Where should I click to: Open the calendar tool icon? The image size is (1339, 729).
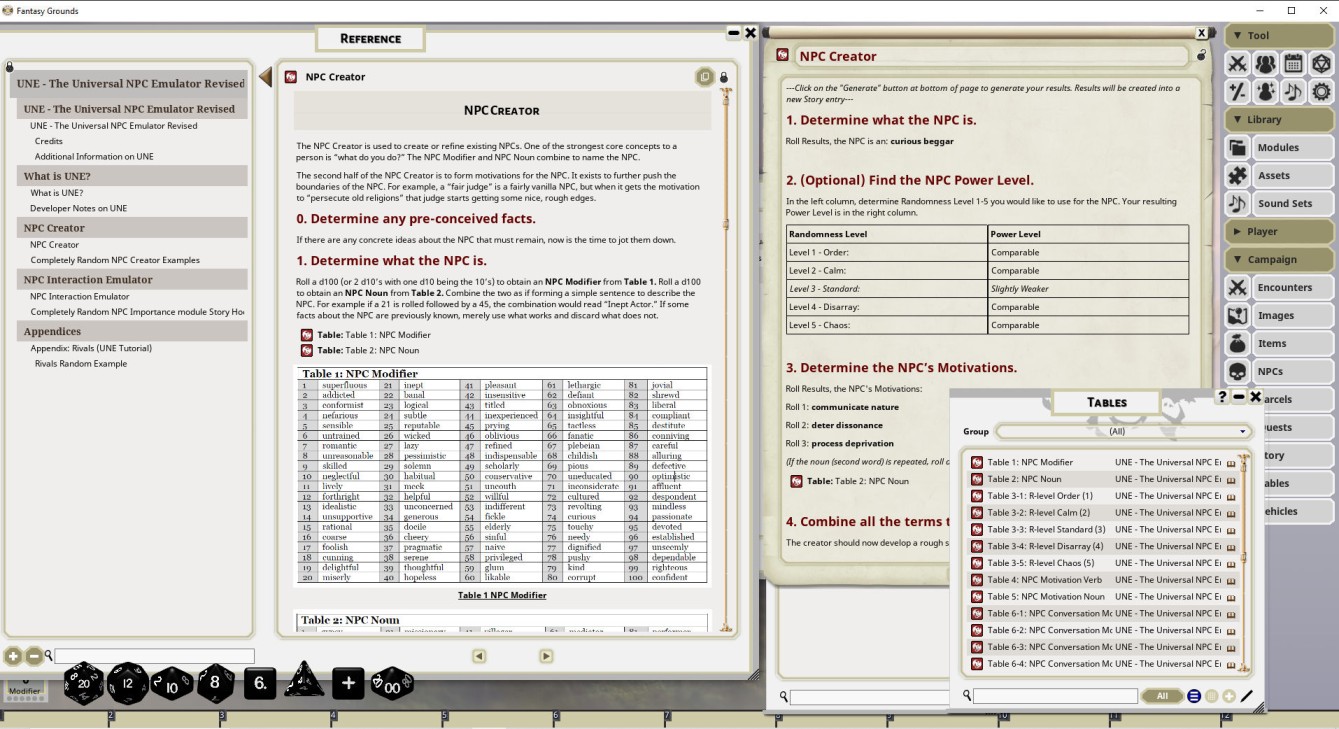click(x=1294, y=64)
